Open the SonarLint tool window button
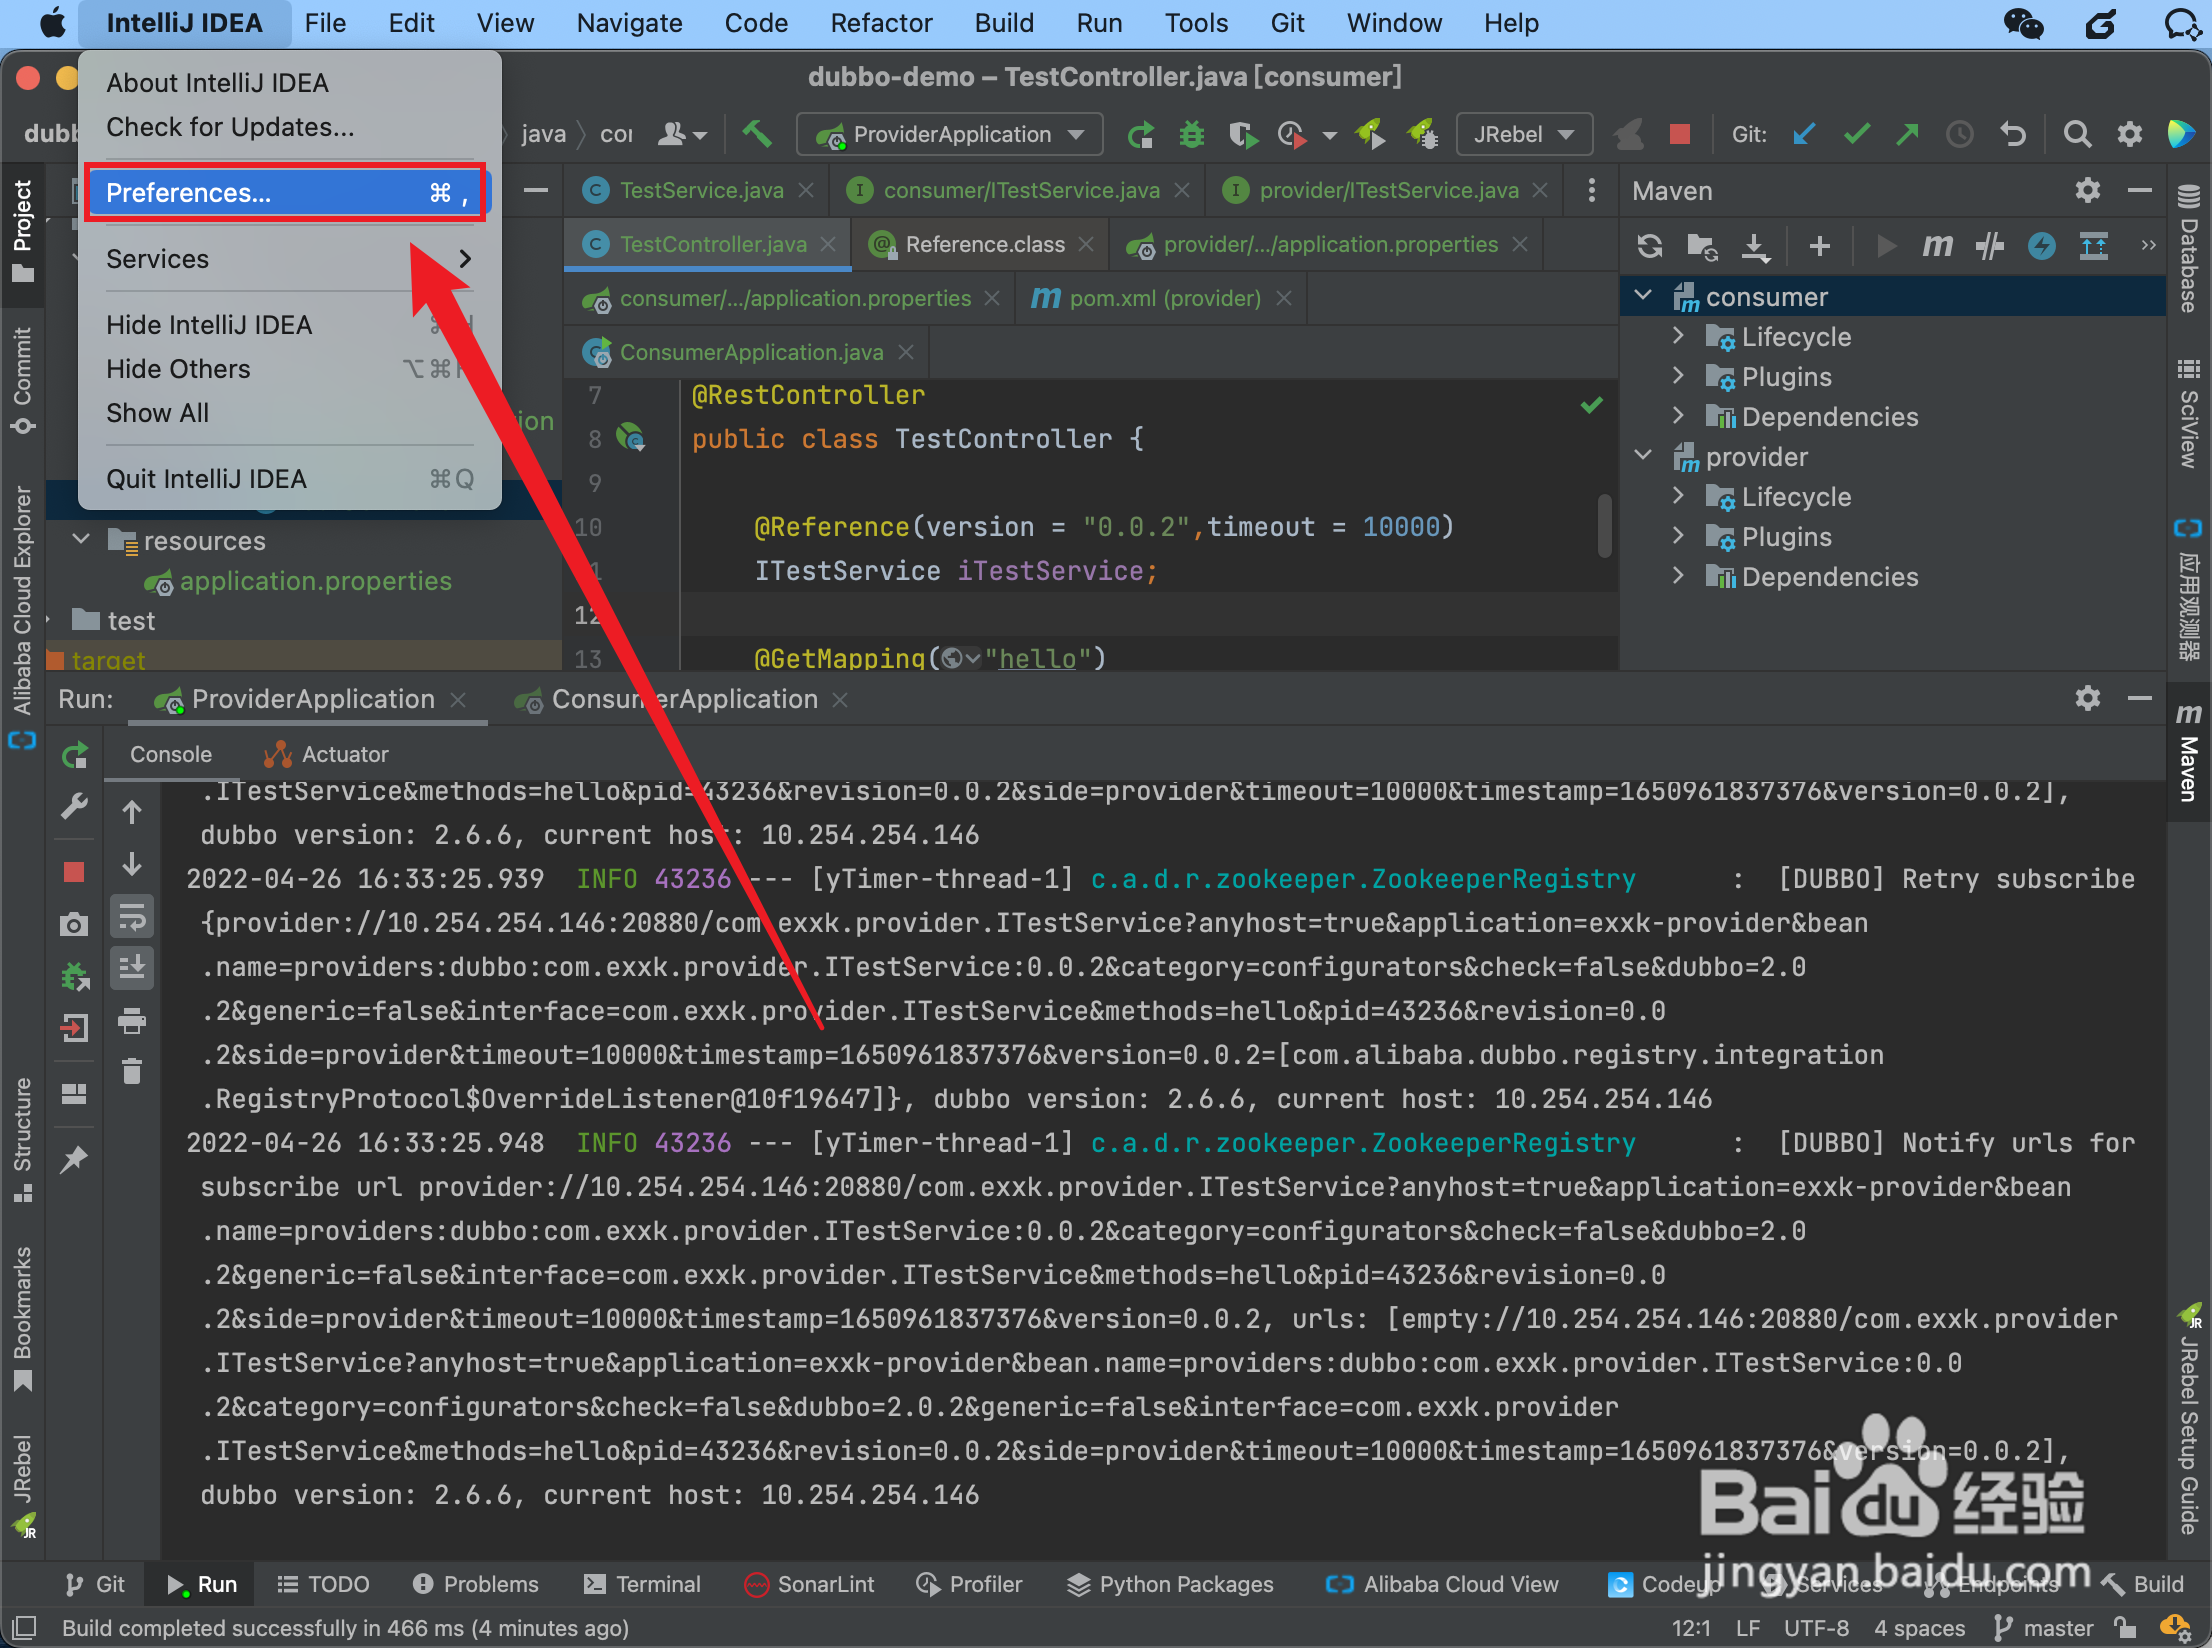 point(810,1584)
